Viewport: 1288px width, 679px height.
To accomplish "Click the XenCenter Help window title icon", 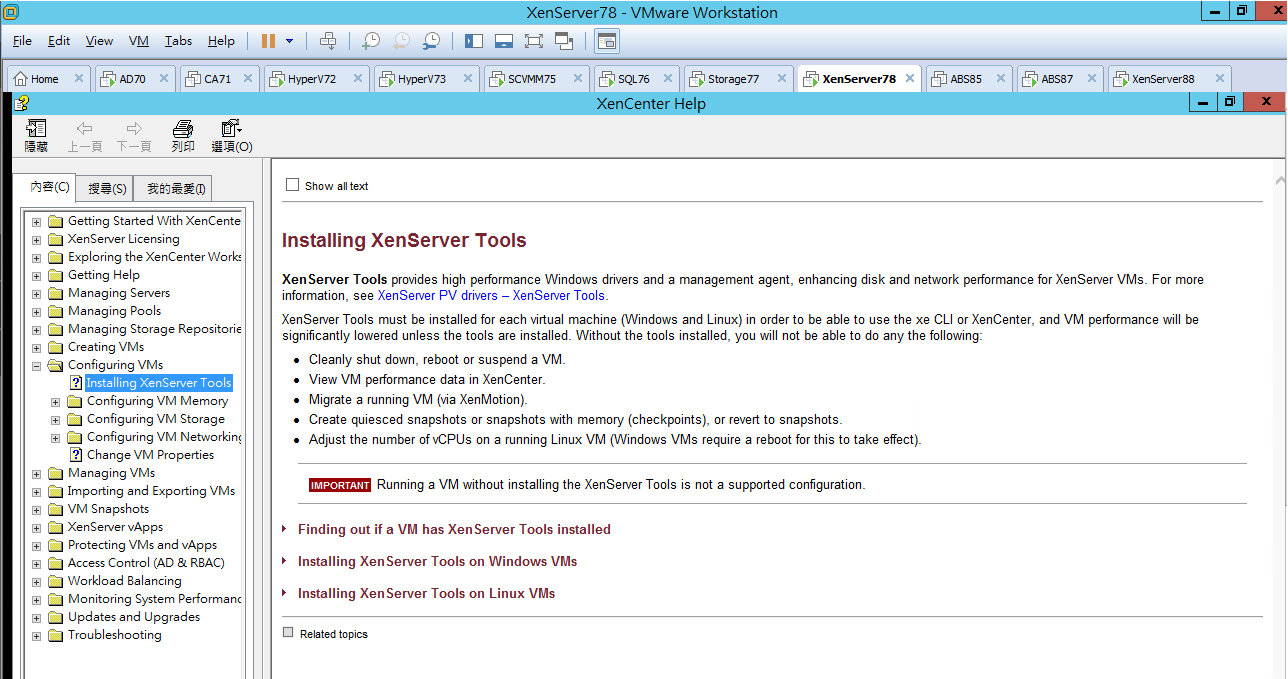I will [x=22, y=102].
